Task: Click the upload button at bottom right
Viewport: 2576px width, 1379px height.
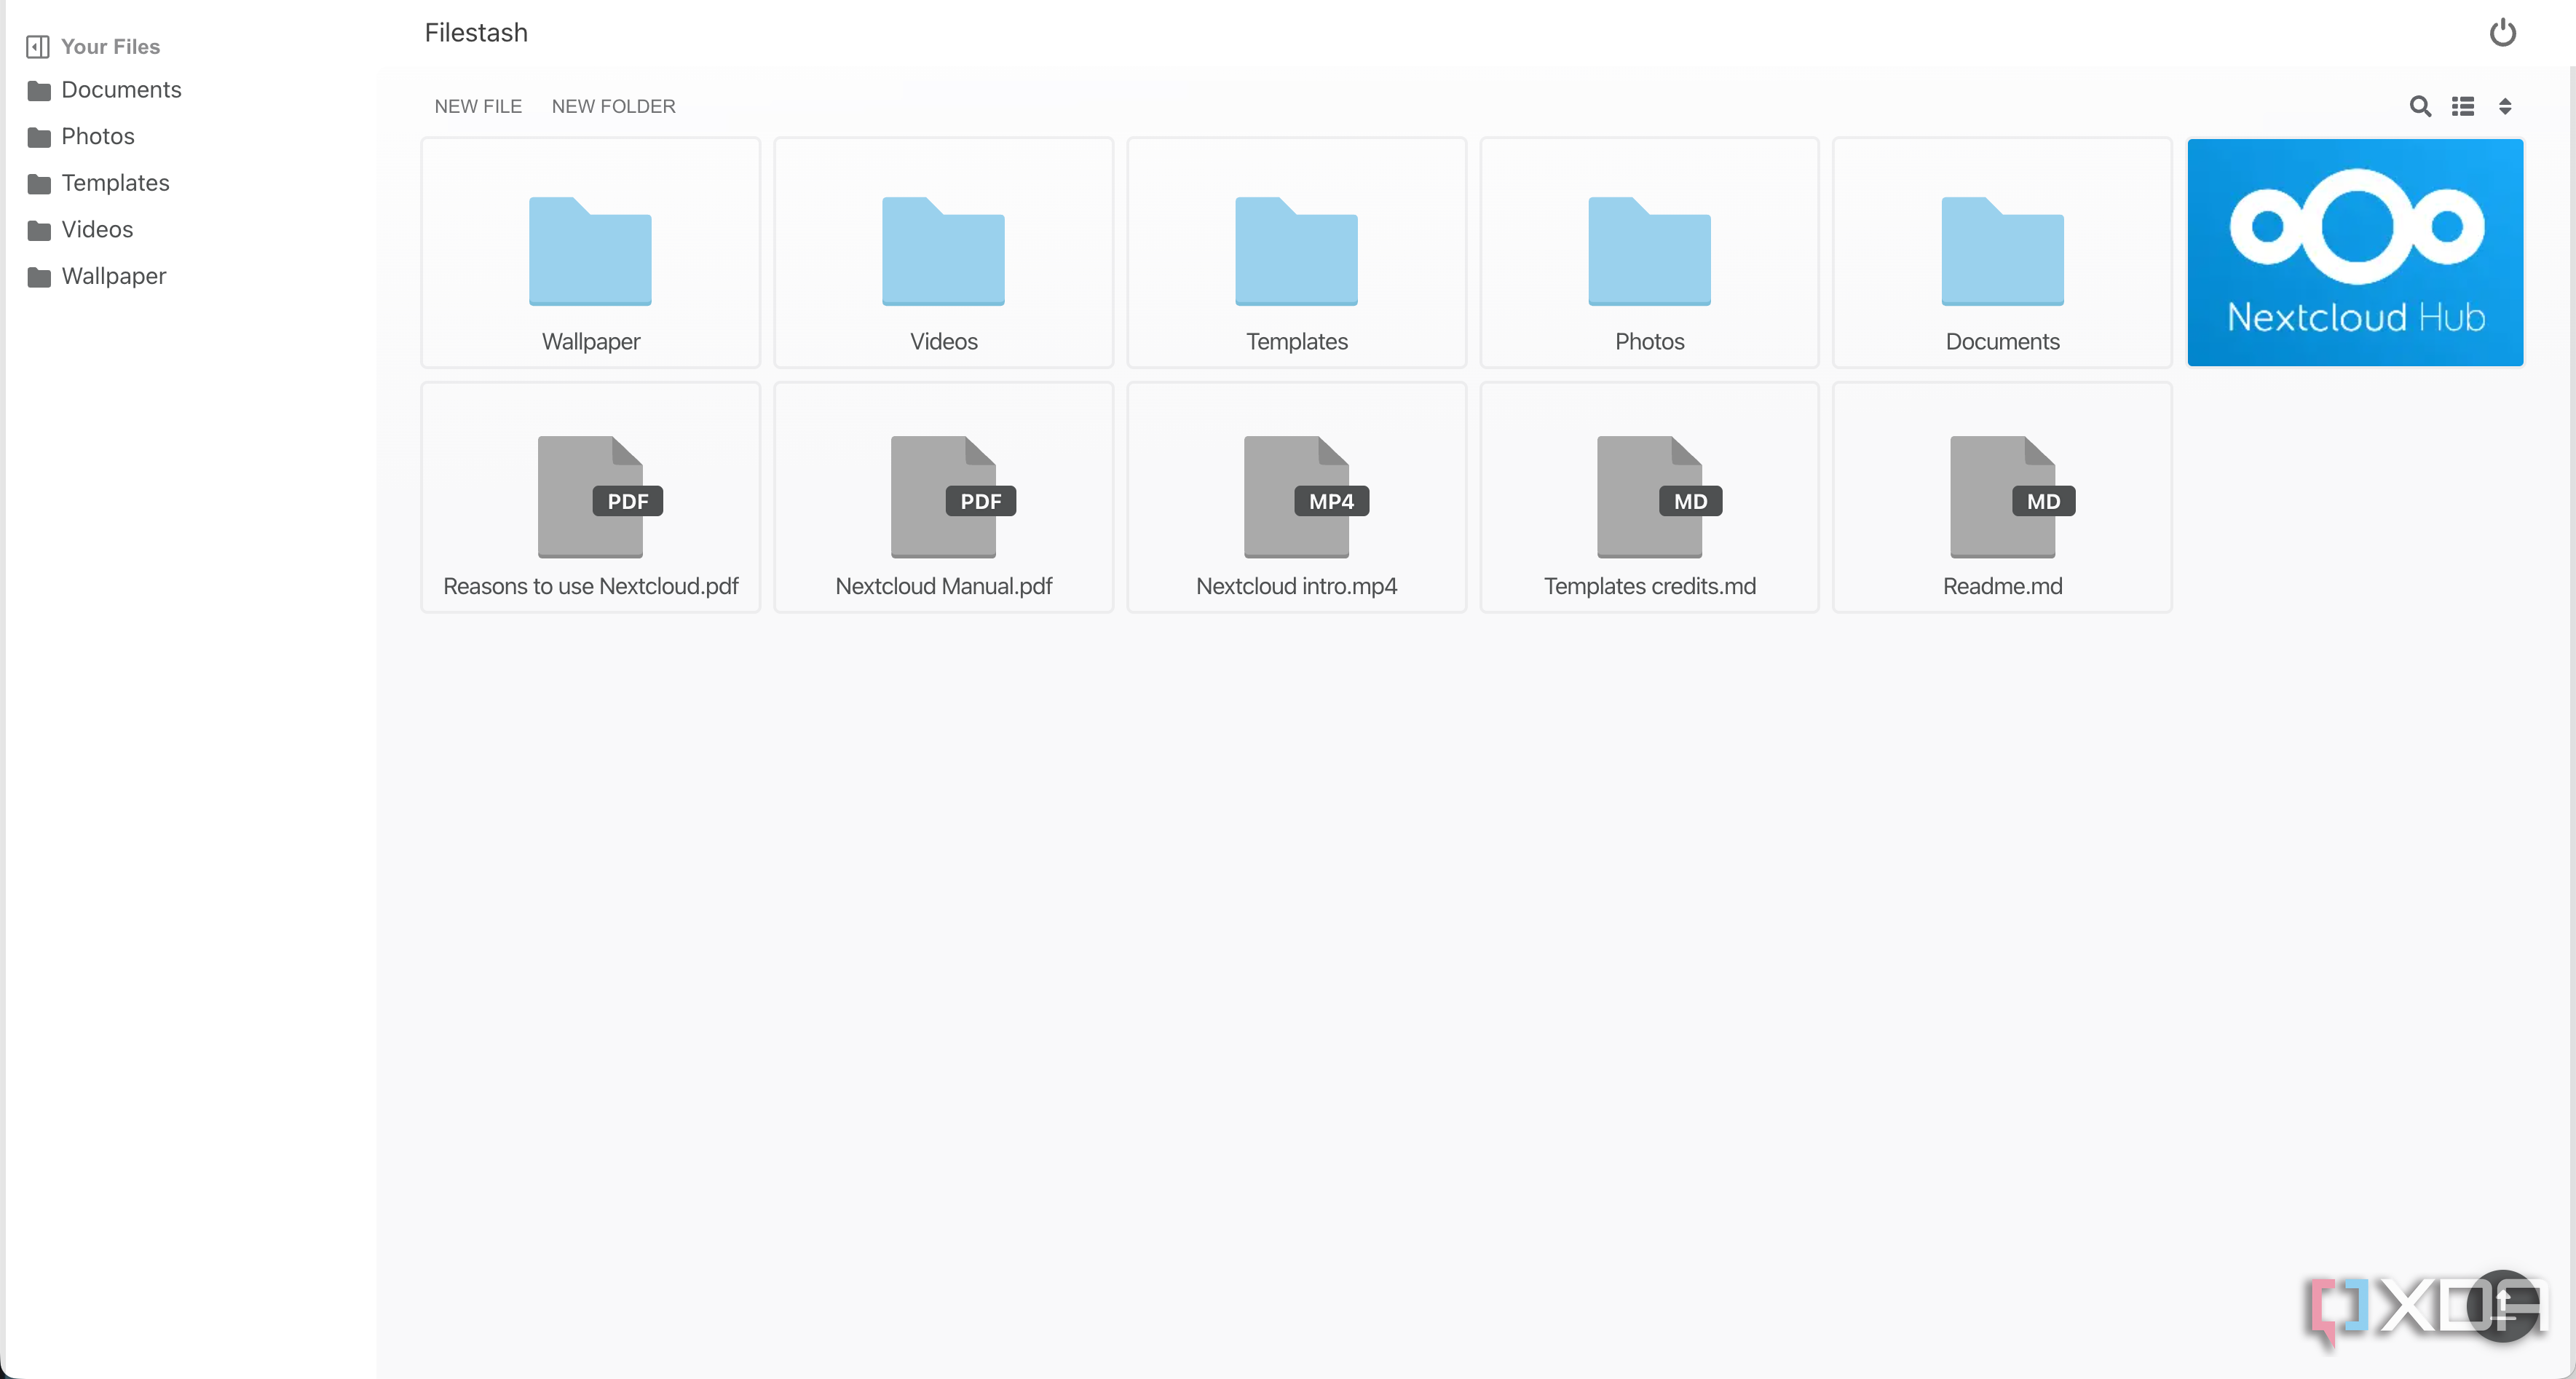Action: pyautogui.click(x=2504, y=1305)
